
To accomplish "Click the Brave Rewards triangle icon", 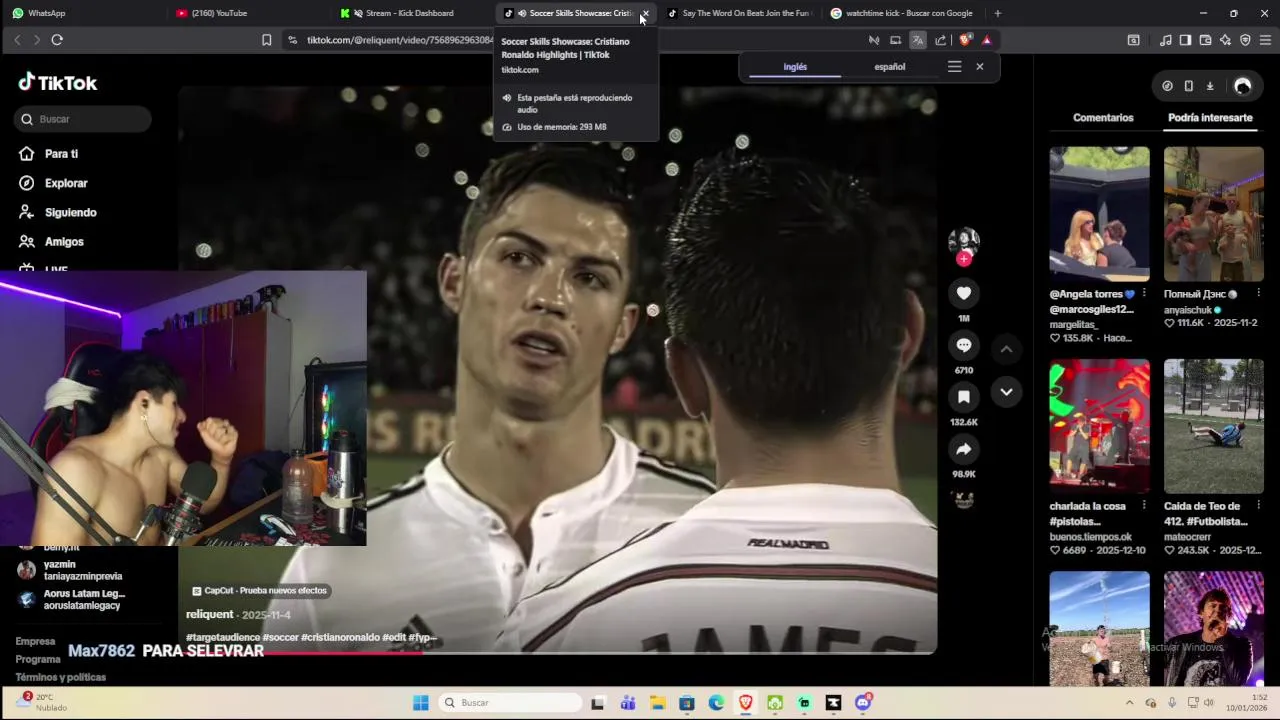I will [987, 40].
